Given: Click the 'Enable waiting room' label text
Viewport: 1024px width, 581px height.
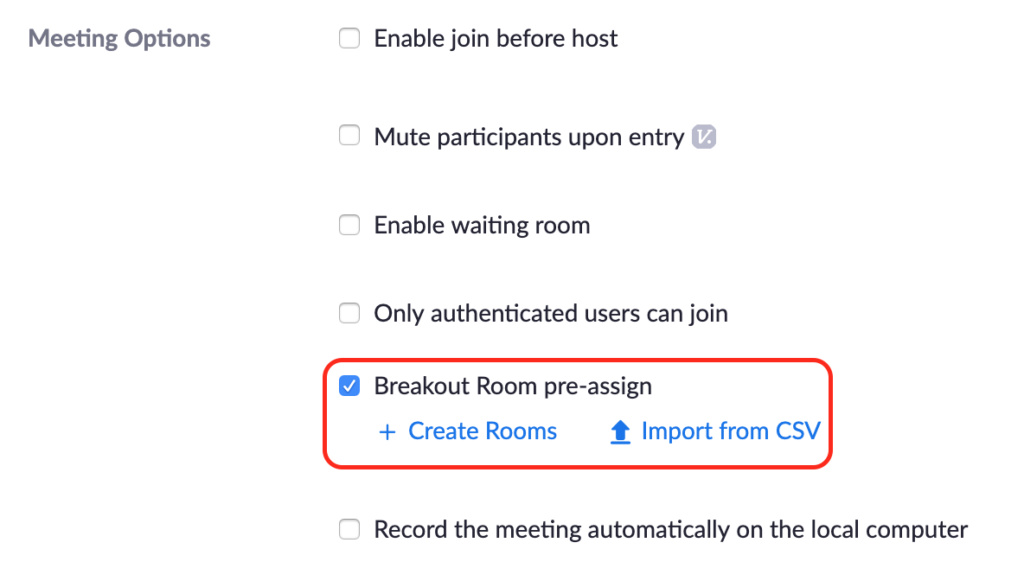Looking at the screenshot, I should tap(482, 226).
